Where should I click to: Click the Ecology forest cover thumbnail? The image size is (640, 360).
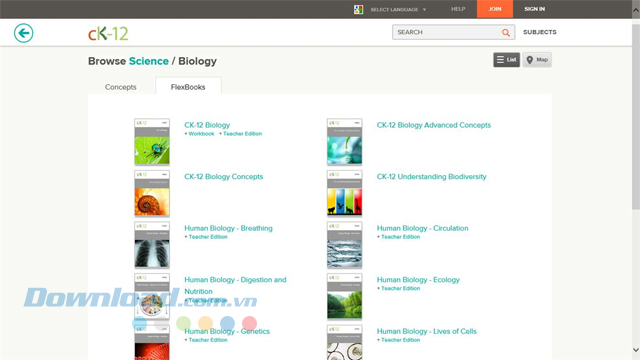coord(344,296)
